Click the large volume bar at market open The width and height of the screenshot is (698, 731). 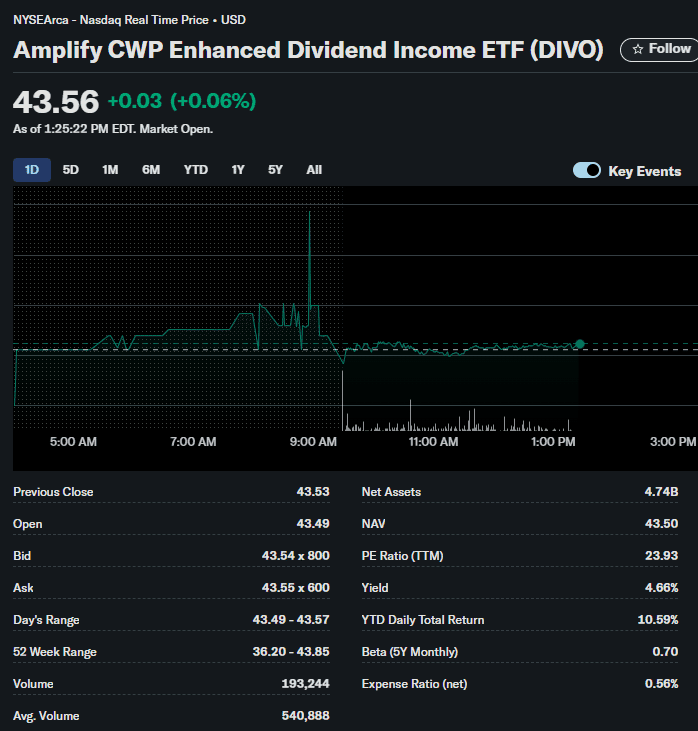click(x=343, y=400)
